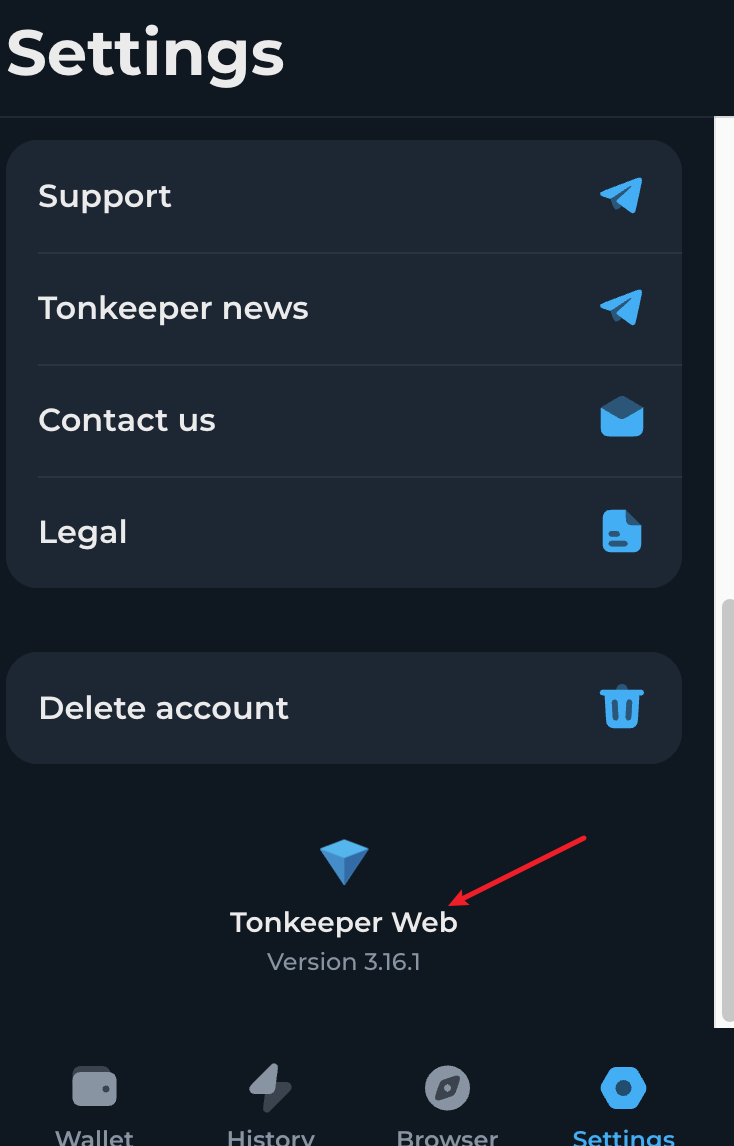Click the vertical scrollbar thumb
This screenshot has width=734, height=1146.
(727, 810)
